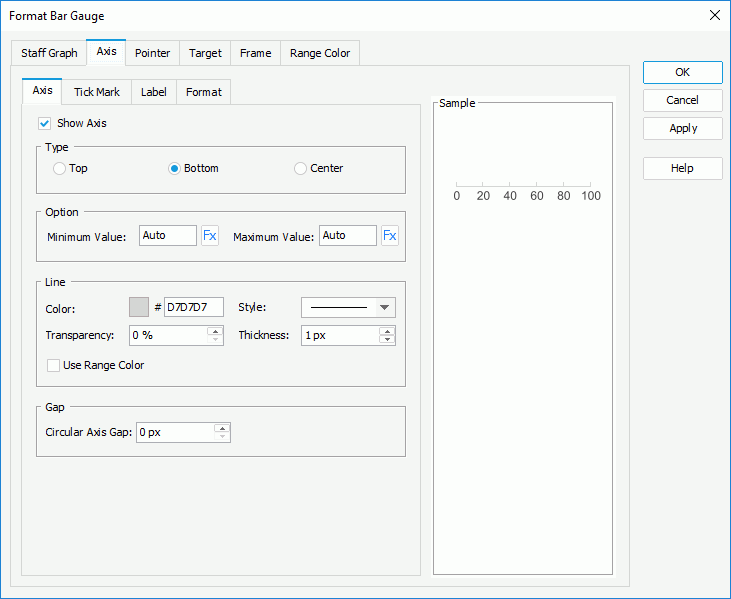Open the Label sub-tab
Viewport: 731px width, 599px height.
point(154,92)
